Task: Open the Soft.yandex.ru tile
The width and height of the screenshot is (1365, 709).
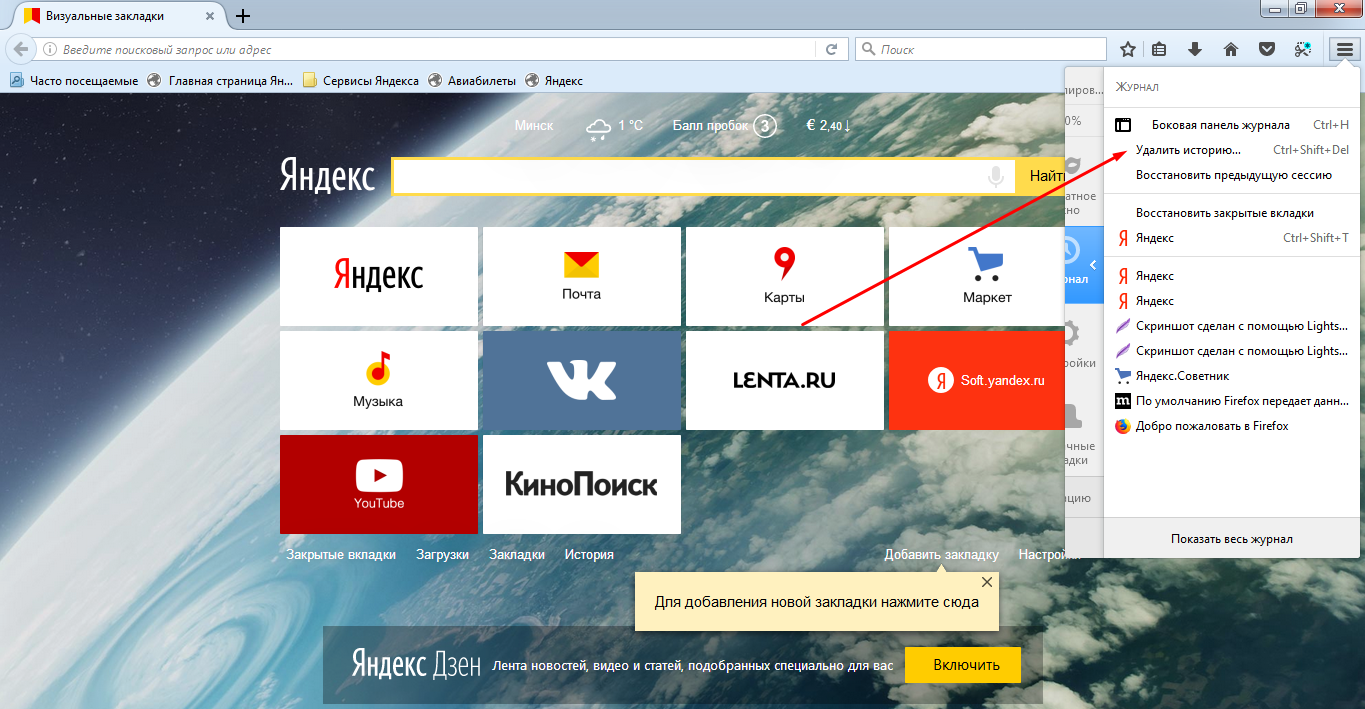Action: pyautogui.click(x=977, y=380)
